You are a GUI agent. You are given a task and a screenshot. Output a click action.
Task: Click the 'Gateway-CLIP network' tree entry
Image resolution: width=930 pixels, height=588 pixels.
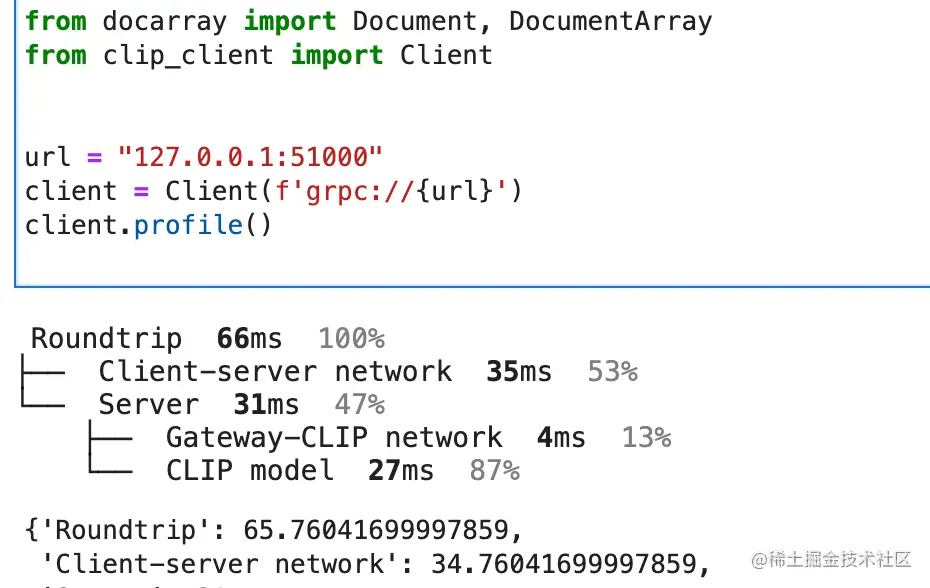point(334,438)
